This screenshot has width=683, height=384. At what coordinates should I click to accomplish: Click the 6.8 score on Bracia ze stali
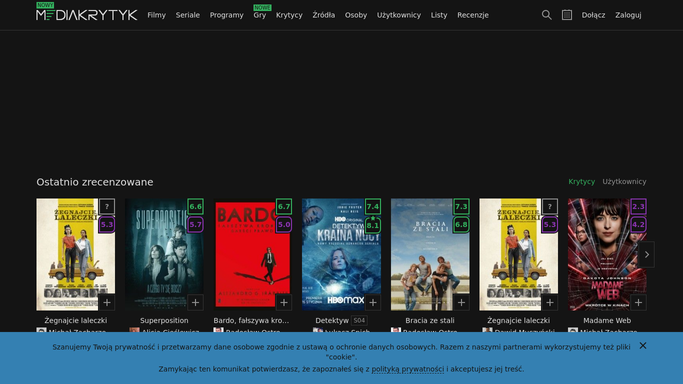pyautogui.click(x=461, y=225)
